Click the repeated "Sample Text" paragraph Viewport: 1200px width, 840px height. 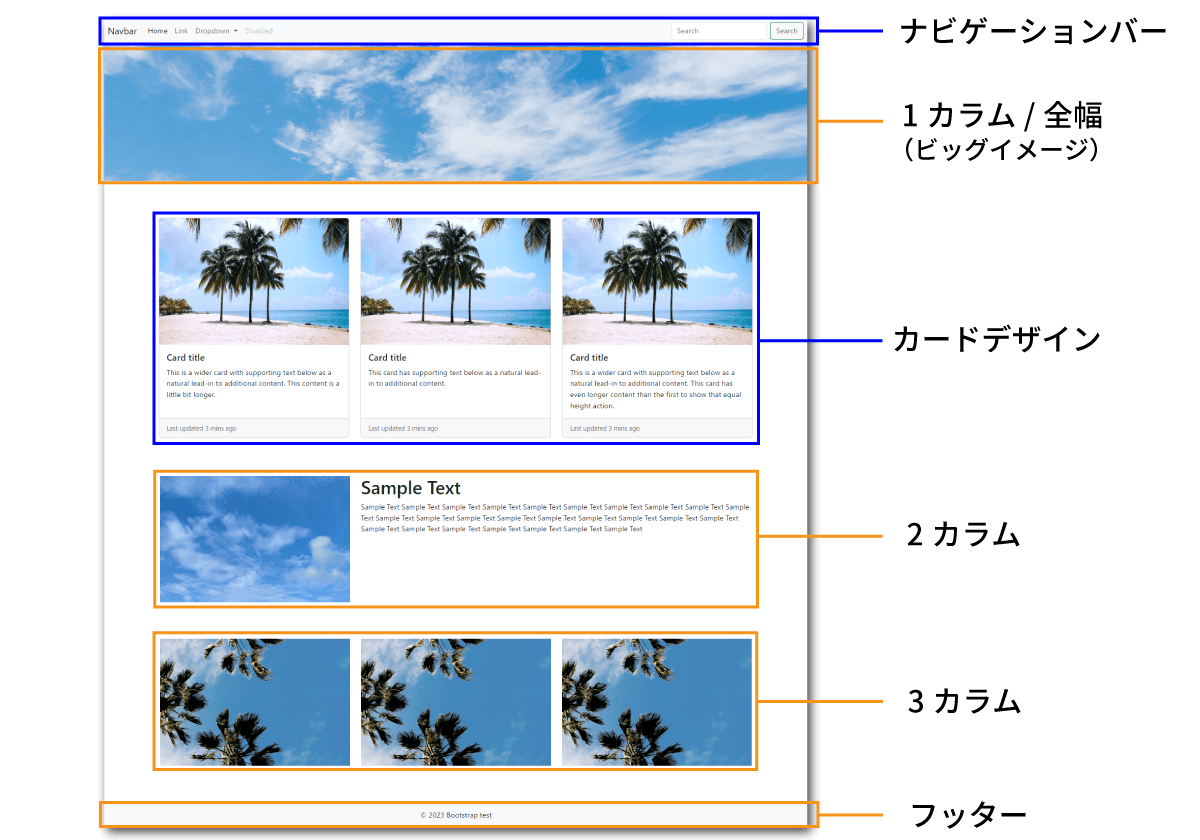coord(555,518)
